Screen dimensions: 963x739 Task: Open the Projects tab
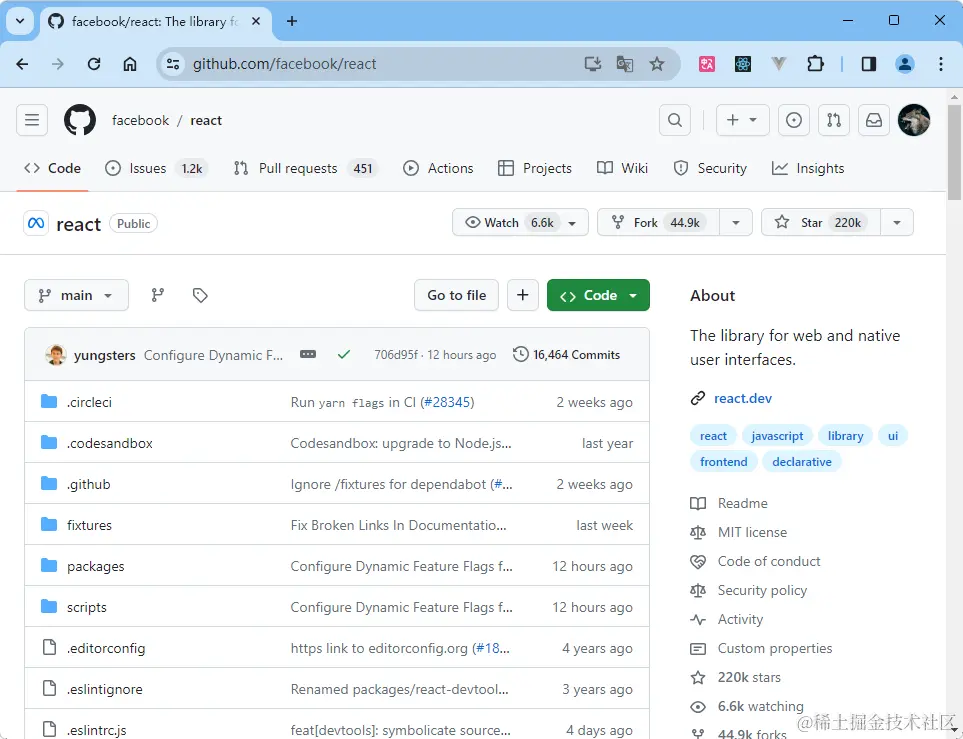(534, 168)
